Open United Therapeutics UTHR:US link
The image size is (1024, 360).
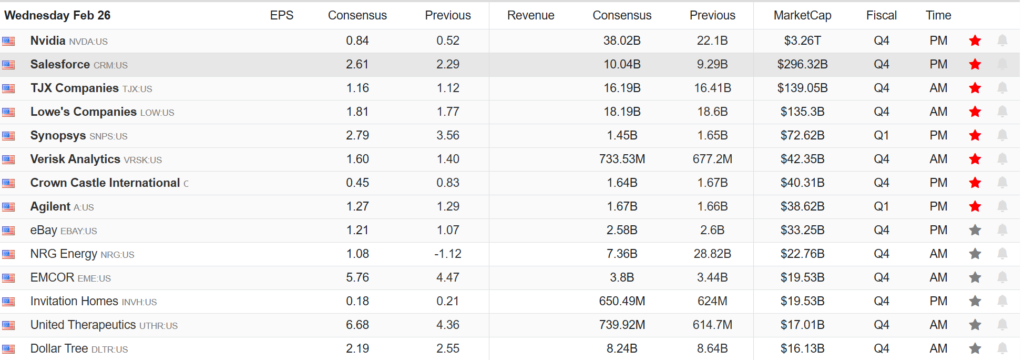104,325
